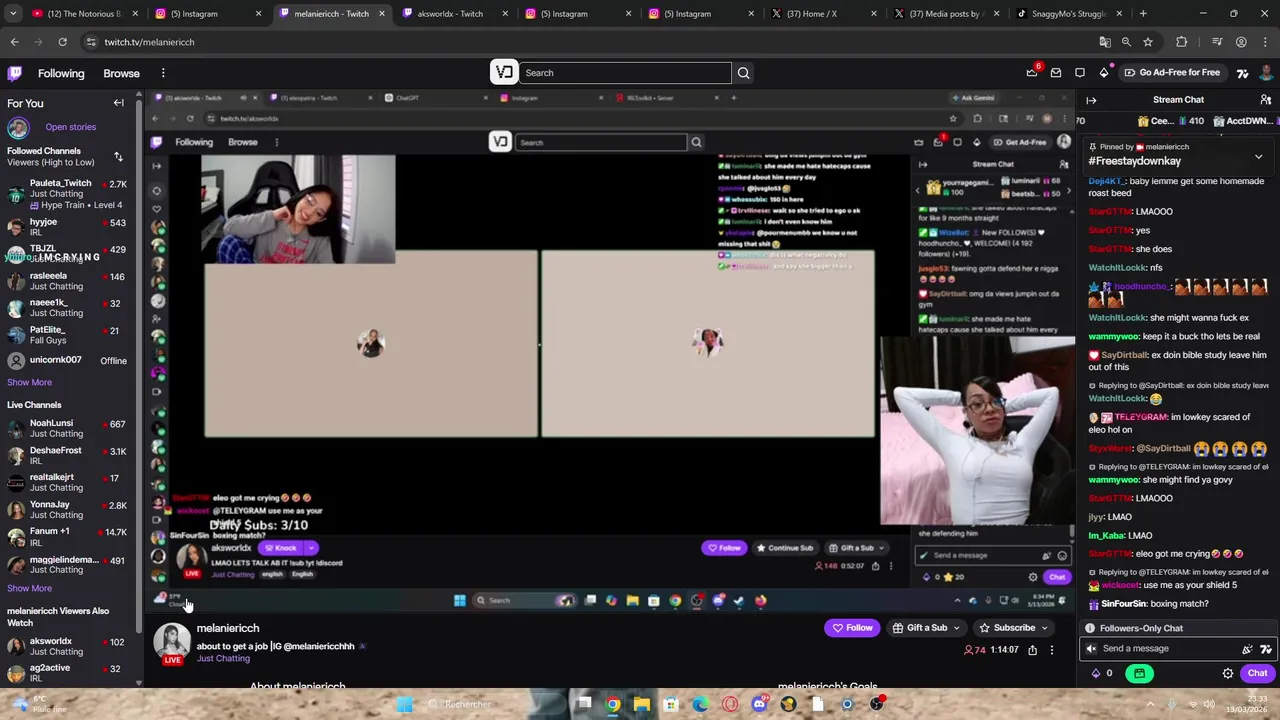This screenshot has width=1280, height=720.
Task: Open the Get Bits diamond icon
Action: pyautogui.click(x=1104, y=73)
